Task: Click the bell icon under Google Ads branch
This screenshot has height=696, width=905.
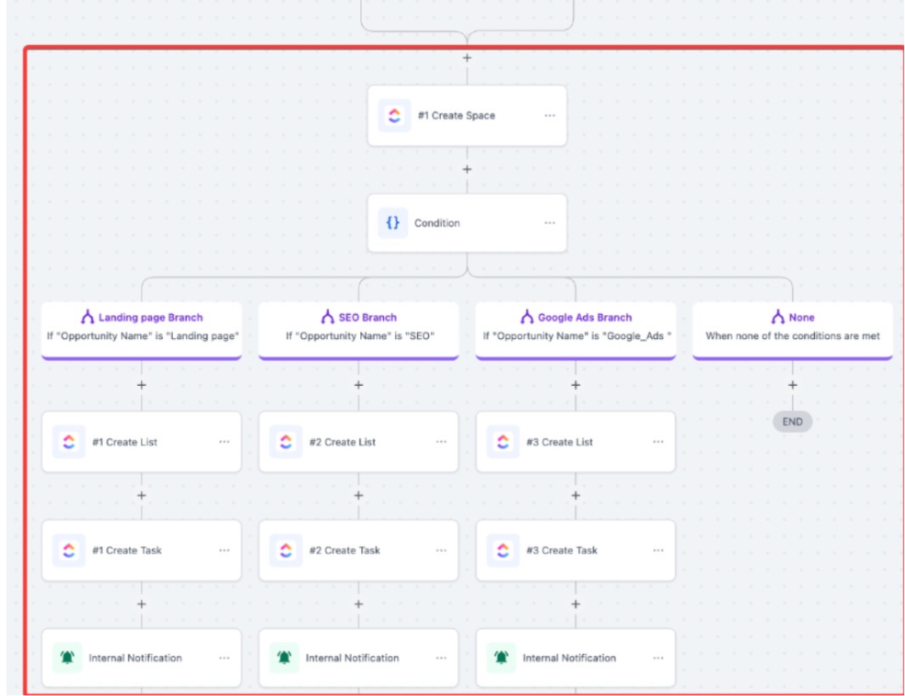Action: tap(503, 658)
